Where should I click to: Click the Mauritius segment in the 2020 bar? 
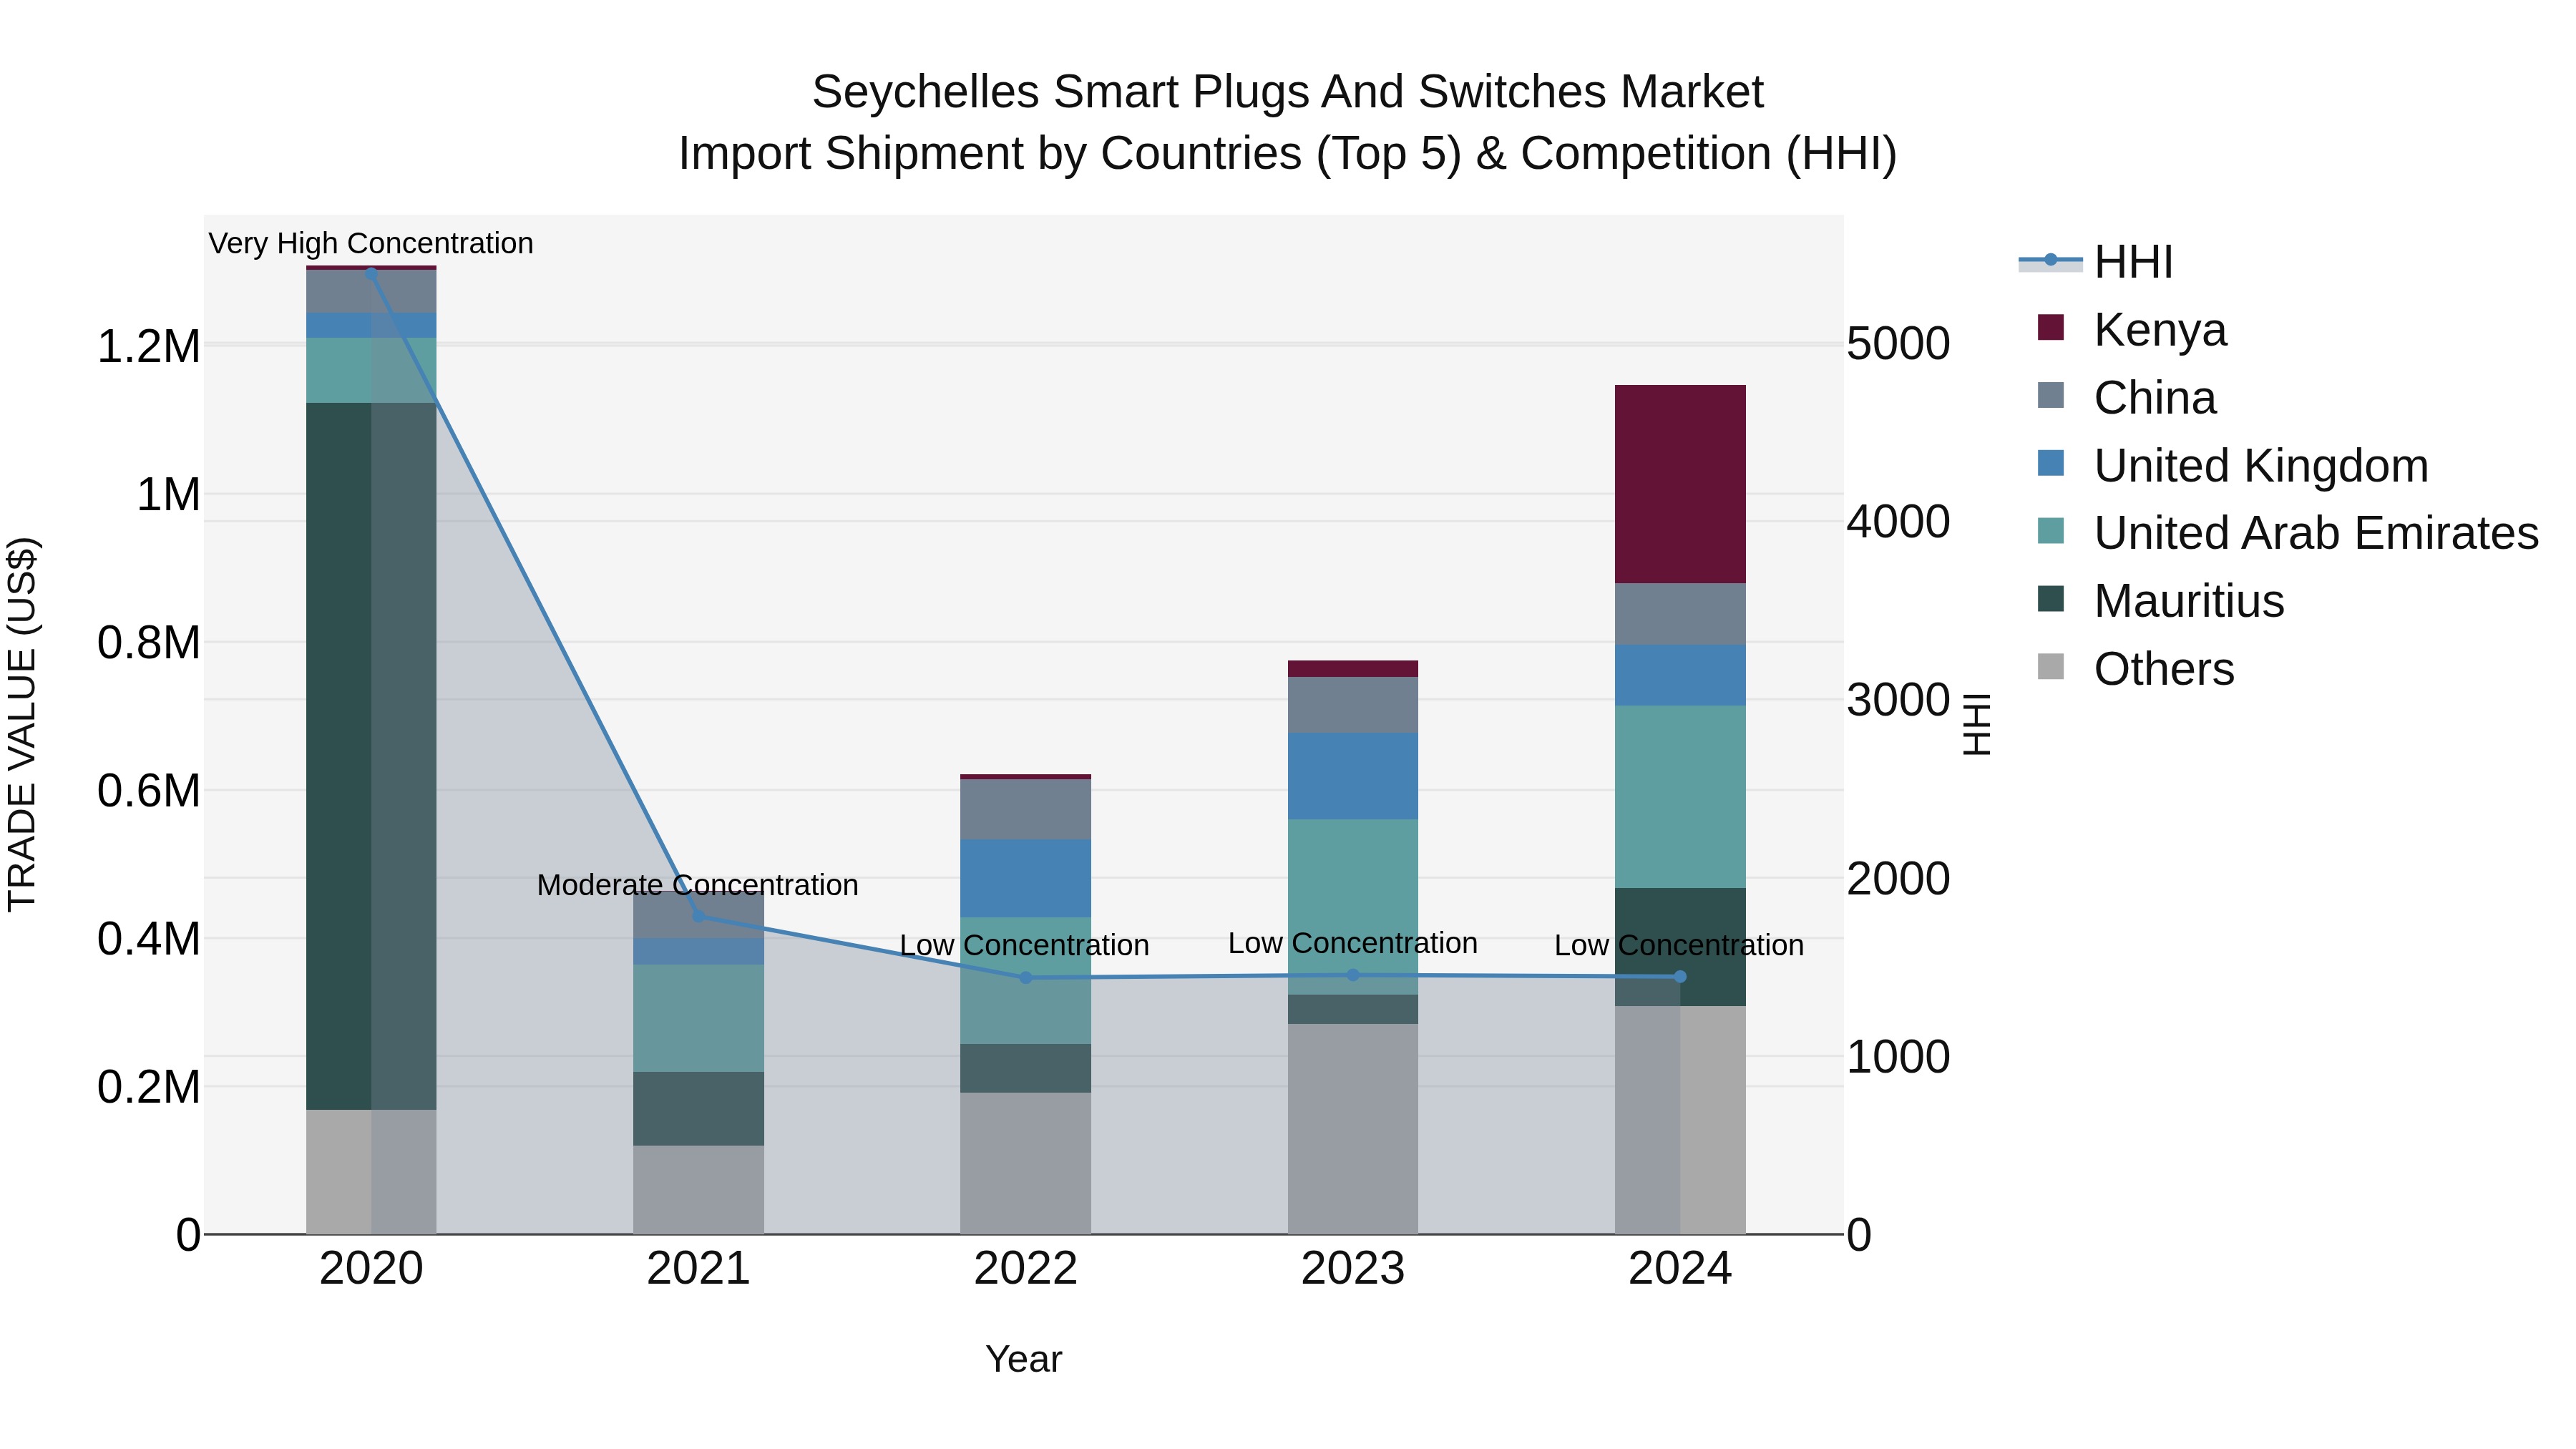(371, 756)
